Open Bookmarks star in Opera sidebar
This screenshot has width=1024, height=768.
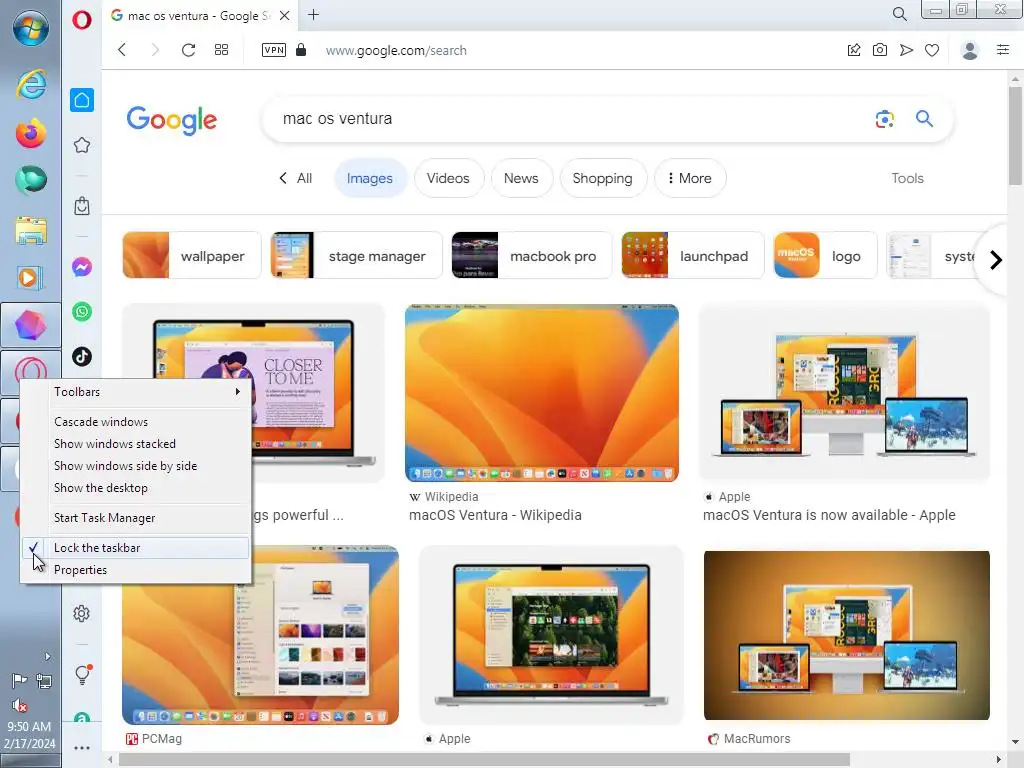point(82,145)
